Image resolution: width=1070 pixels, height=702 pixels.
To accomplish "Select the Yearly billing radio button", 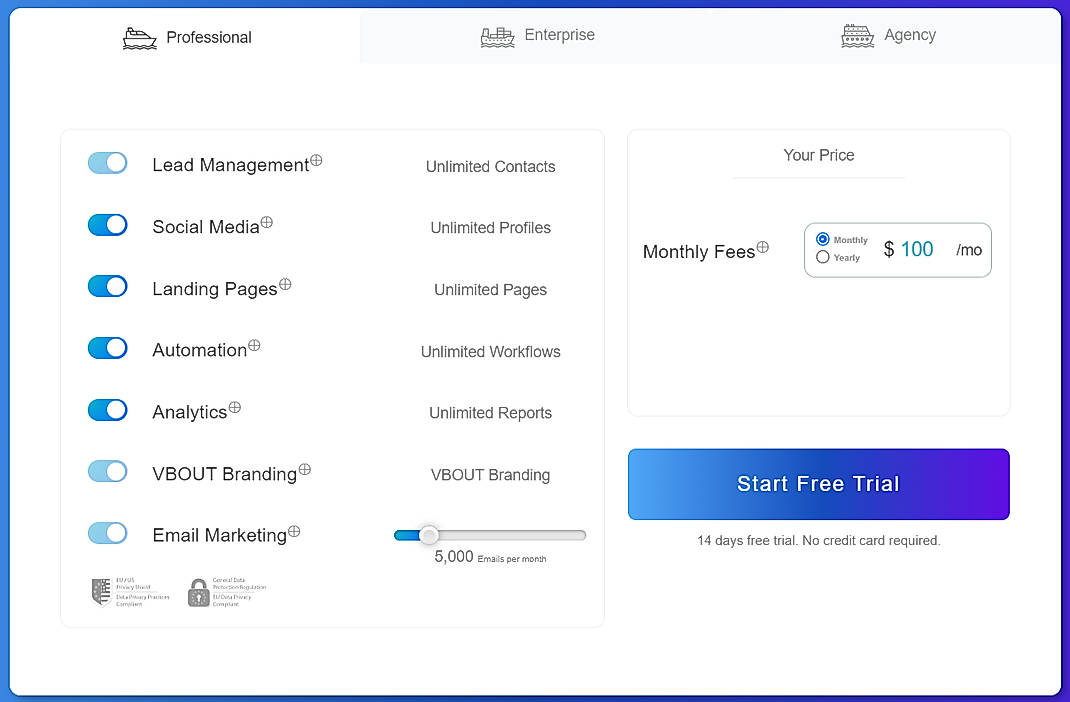I will point(823,257).
